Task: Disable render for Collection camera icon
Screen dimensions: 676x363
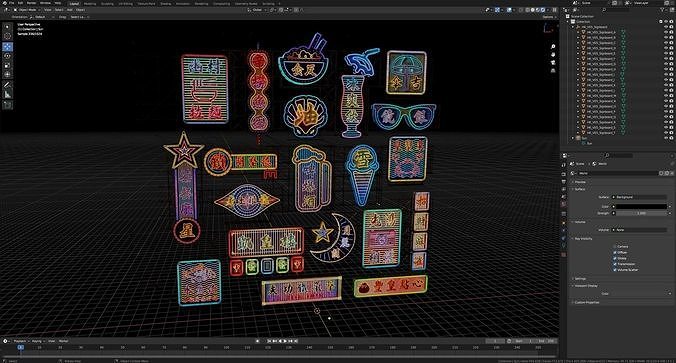Action: tap(671, 22)
